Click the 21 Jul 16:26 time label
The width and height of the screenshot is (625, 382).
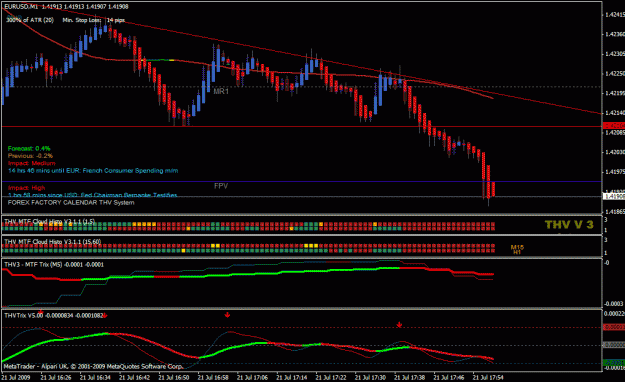(56, 377)
